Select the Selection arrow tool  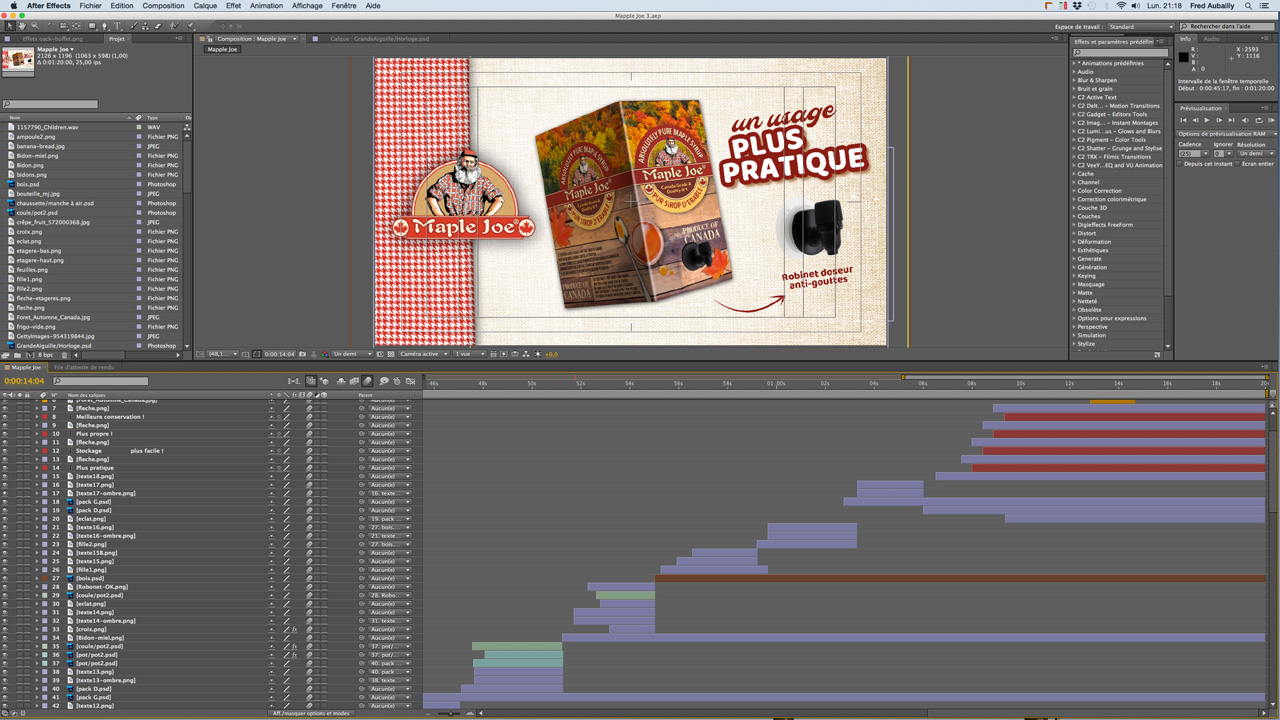[x=10, y=26]
